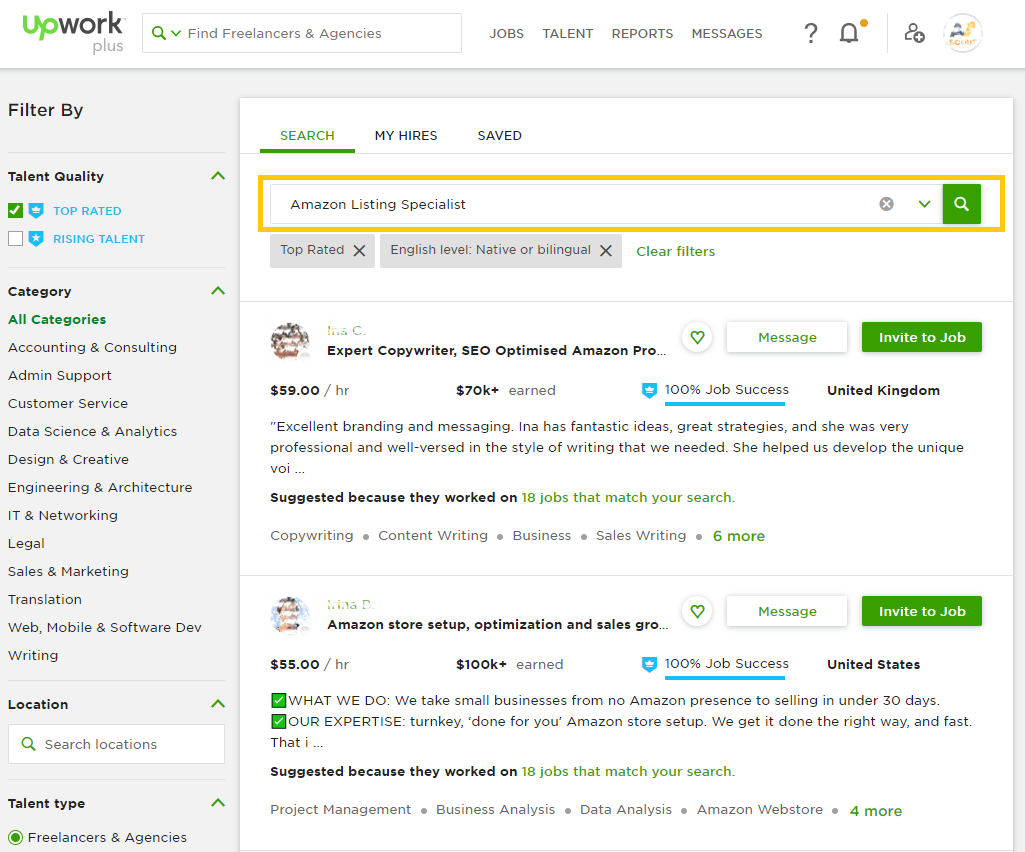
Task: Show 4 more skills
Action: (x=876, y=811)
